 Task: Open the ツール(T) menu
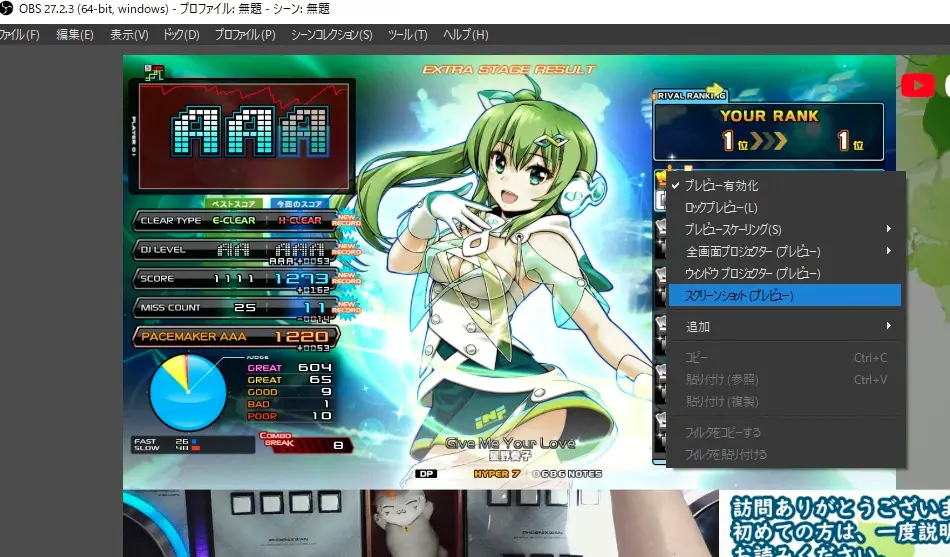coord(407,35)
